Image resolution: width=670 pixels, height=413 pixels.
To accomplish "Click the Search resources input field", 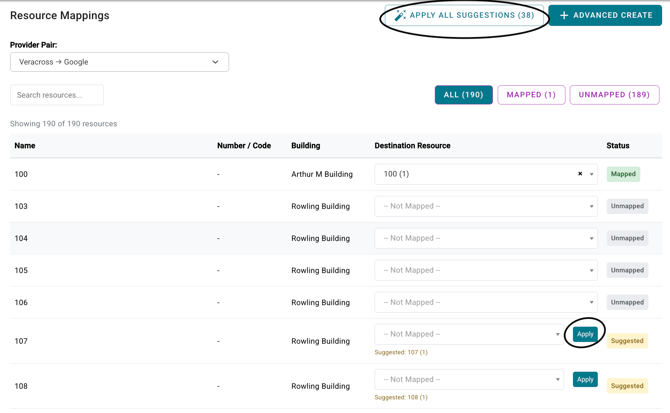I will click(x=57, y=95).
